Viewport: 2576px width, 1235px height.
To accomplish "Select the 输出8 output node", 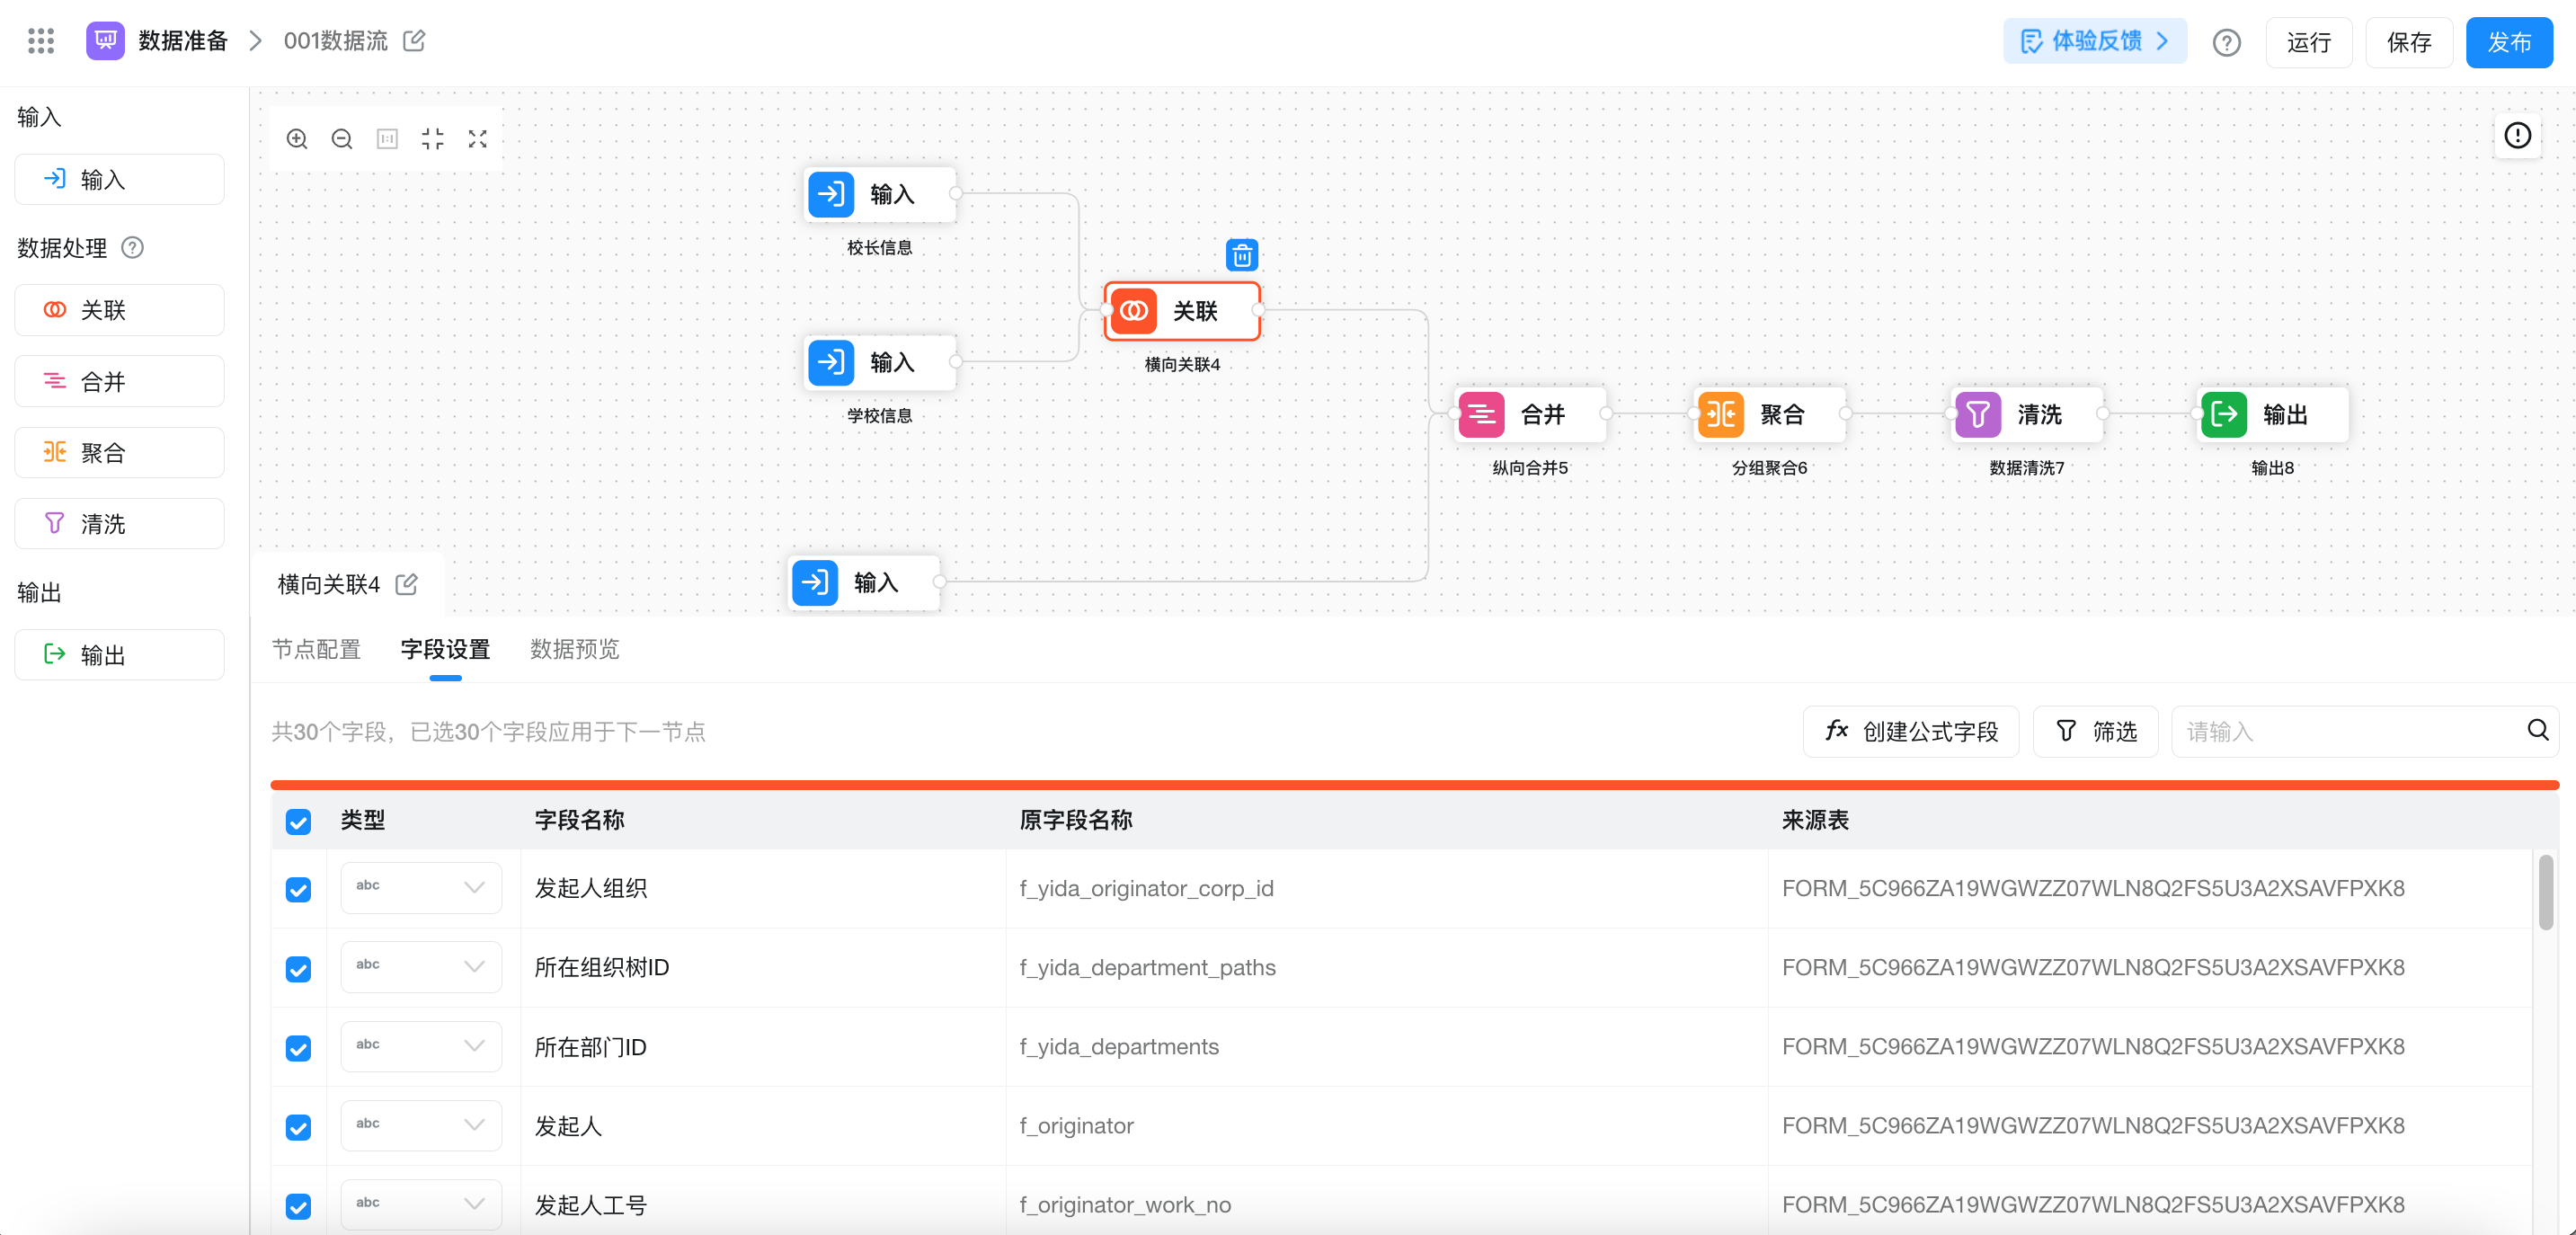I will (x=2273, y=414).
